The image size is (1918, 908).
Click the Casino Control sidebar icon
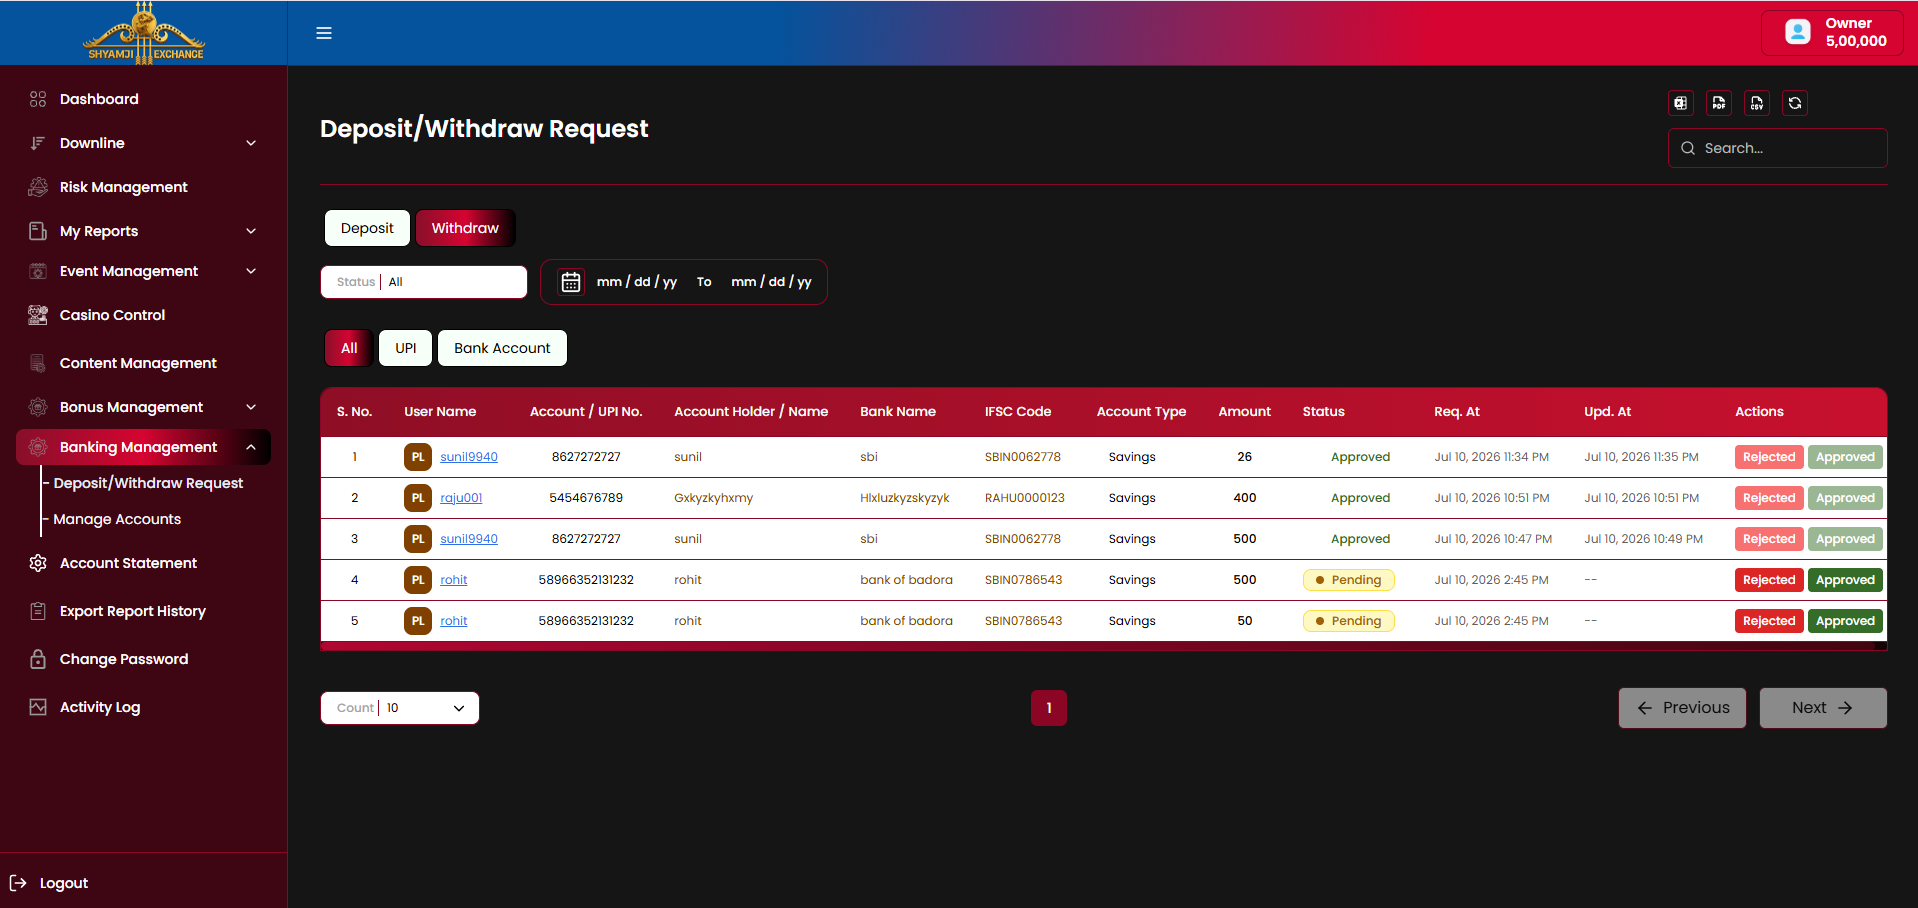pyautogui.click(x=38, y=315)
